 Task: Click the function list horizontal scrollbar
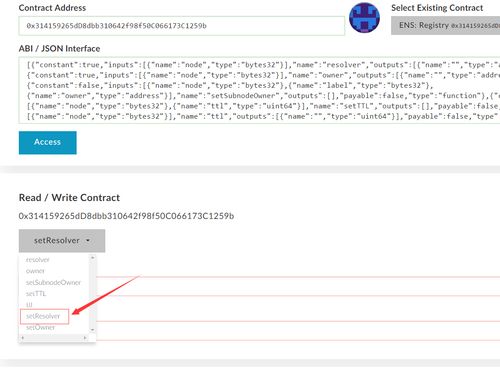[x=54, y=338]
